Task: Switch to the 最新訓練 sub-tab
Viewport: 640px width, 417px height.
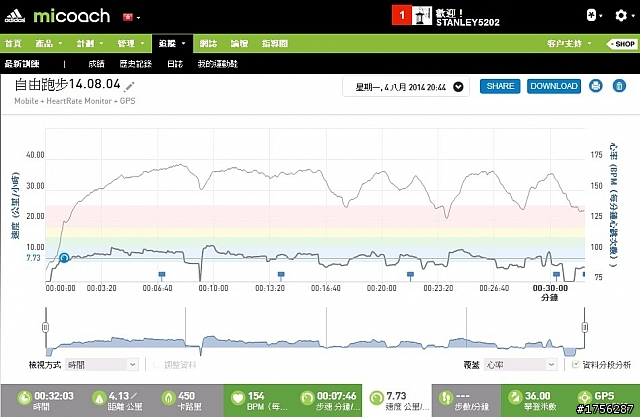Action: 22,64
